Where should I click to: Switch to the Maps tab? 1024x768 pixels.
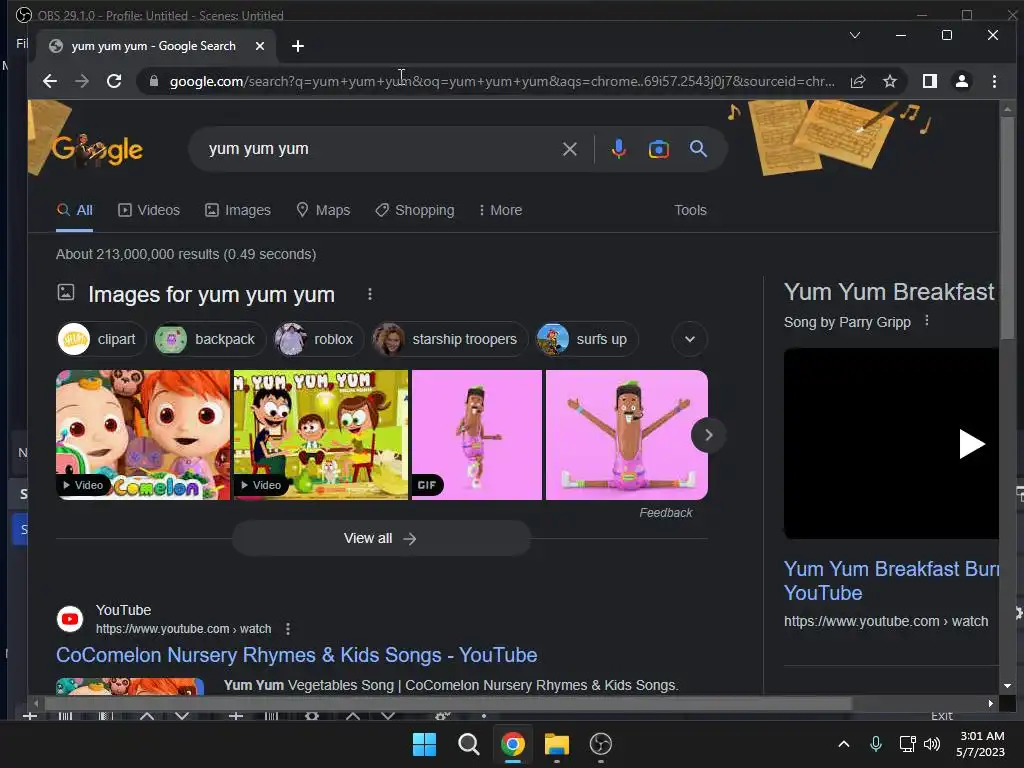click(x=323, y=210)
